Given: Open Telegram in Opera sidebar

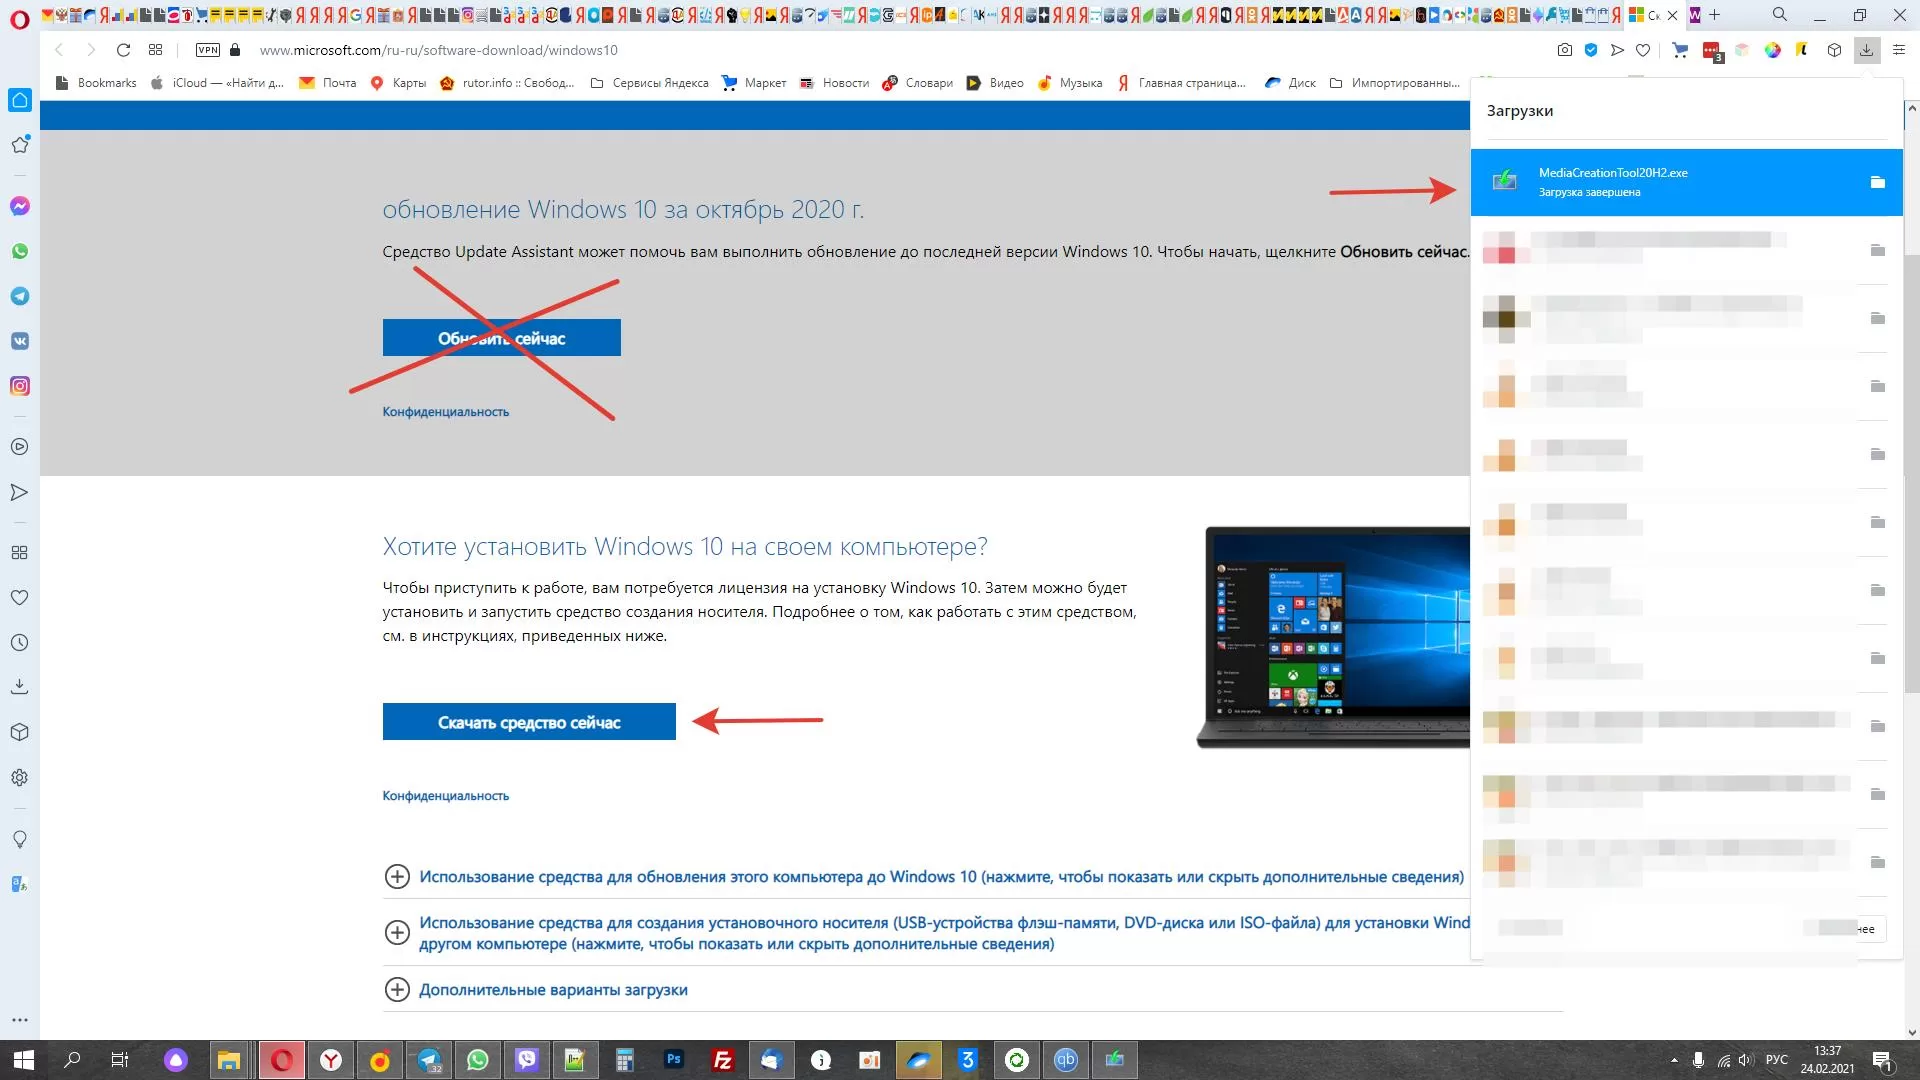Looking at the screenshot, I should click(20, 296).
